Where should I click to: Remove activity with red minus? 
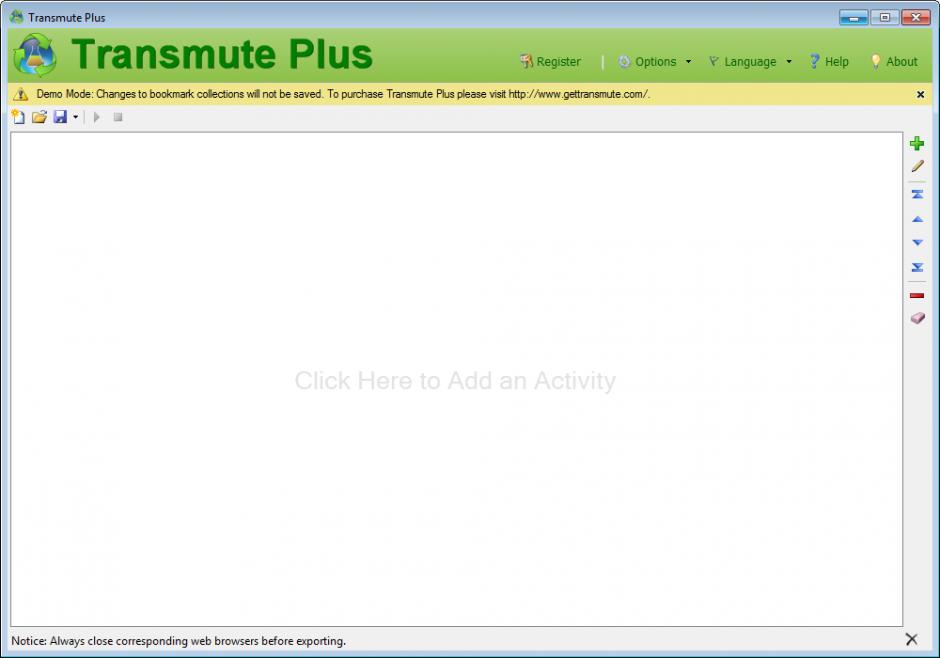click(917, 295)
